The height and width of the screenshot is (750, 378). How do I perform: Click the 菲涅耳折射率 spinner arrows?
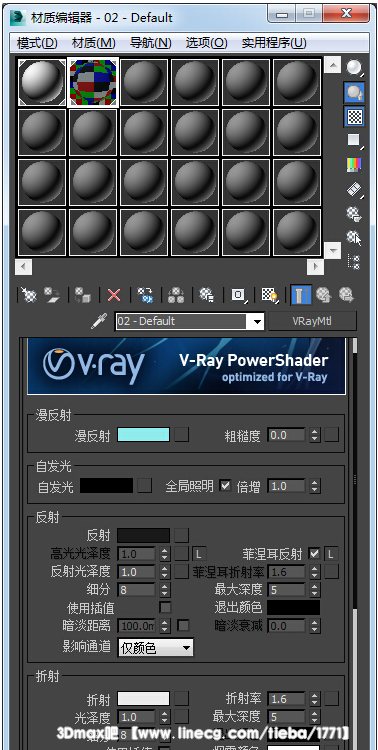click(314, 572)
